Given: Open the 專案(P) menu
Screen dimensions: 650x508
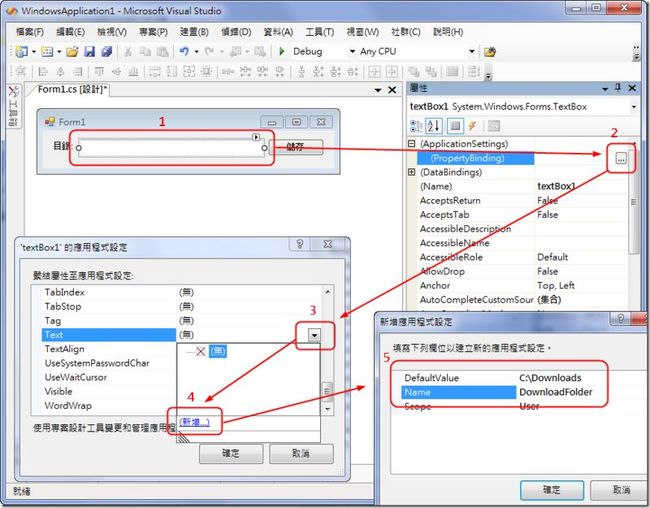Looking at the screenshot, I should [x=153, y=32].
